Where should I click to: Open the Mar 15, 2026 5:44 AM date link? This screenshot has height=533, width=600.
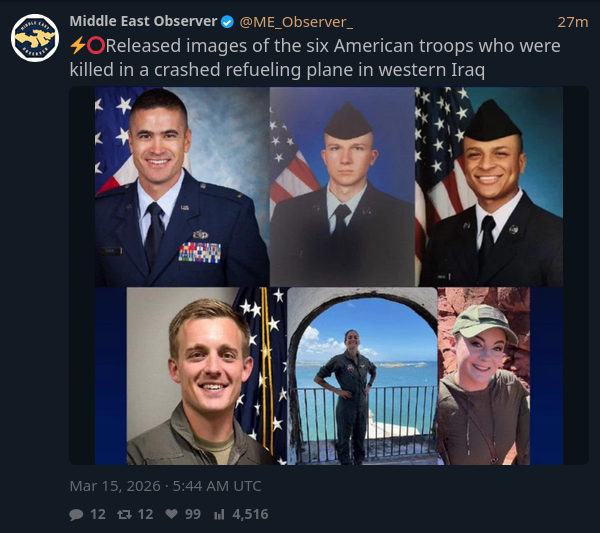pos(165,486)
